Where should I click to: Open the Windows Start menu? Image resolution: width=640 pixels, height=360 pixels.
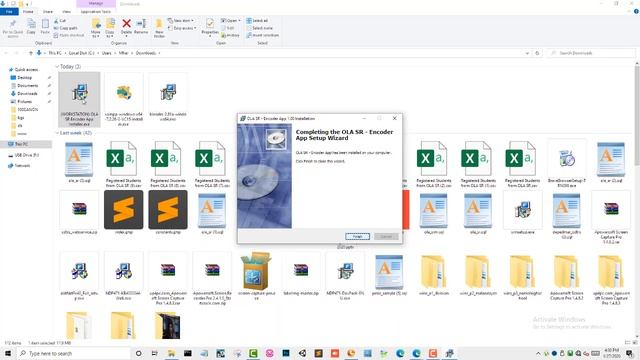7,353
